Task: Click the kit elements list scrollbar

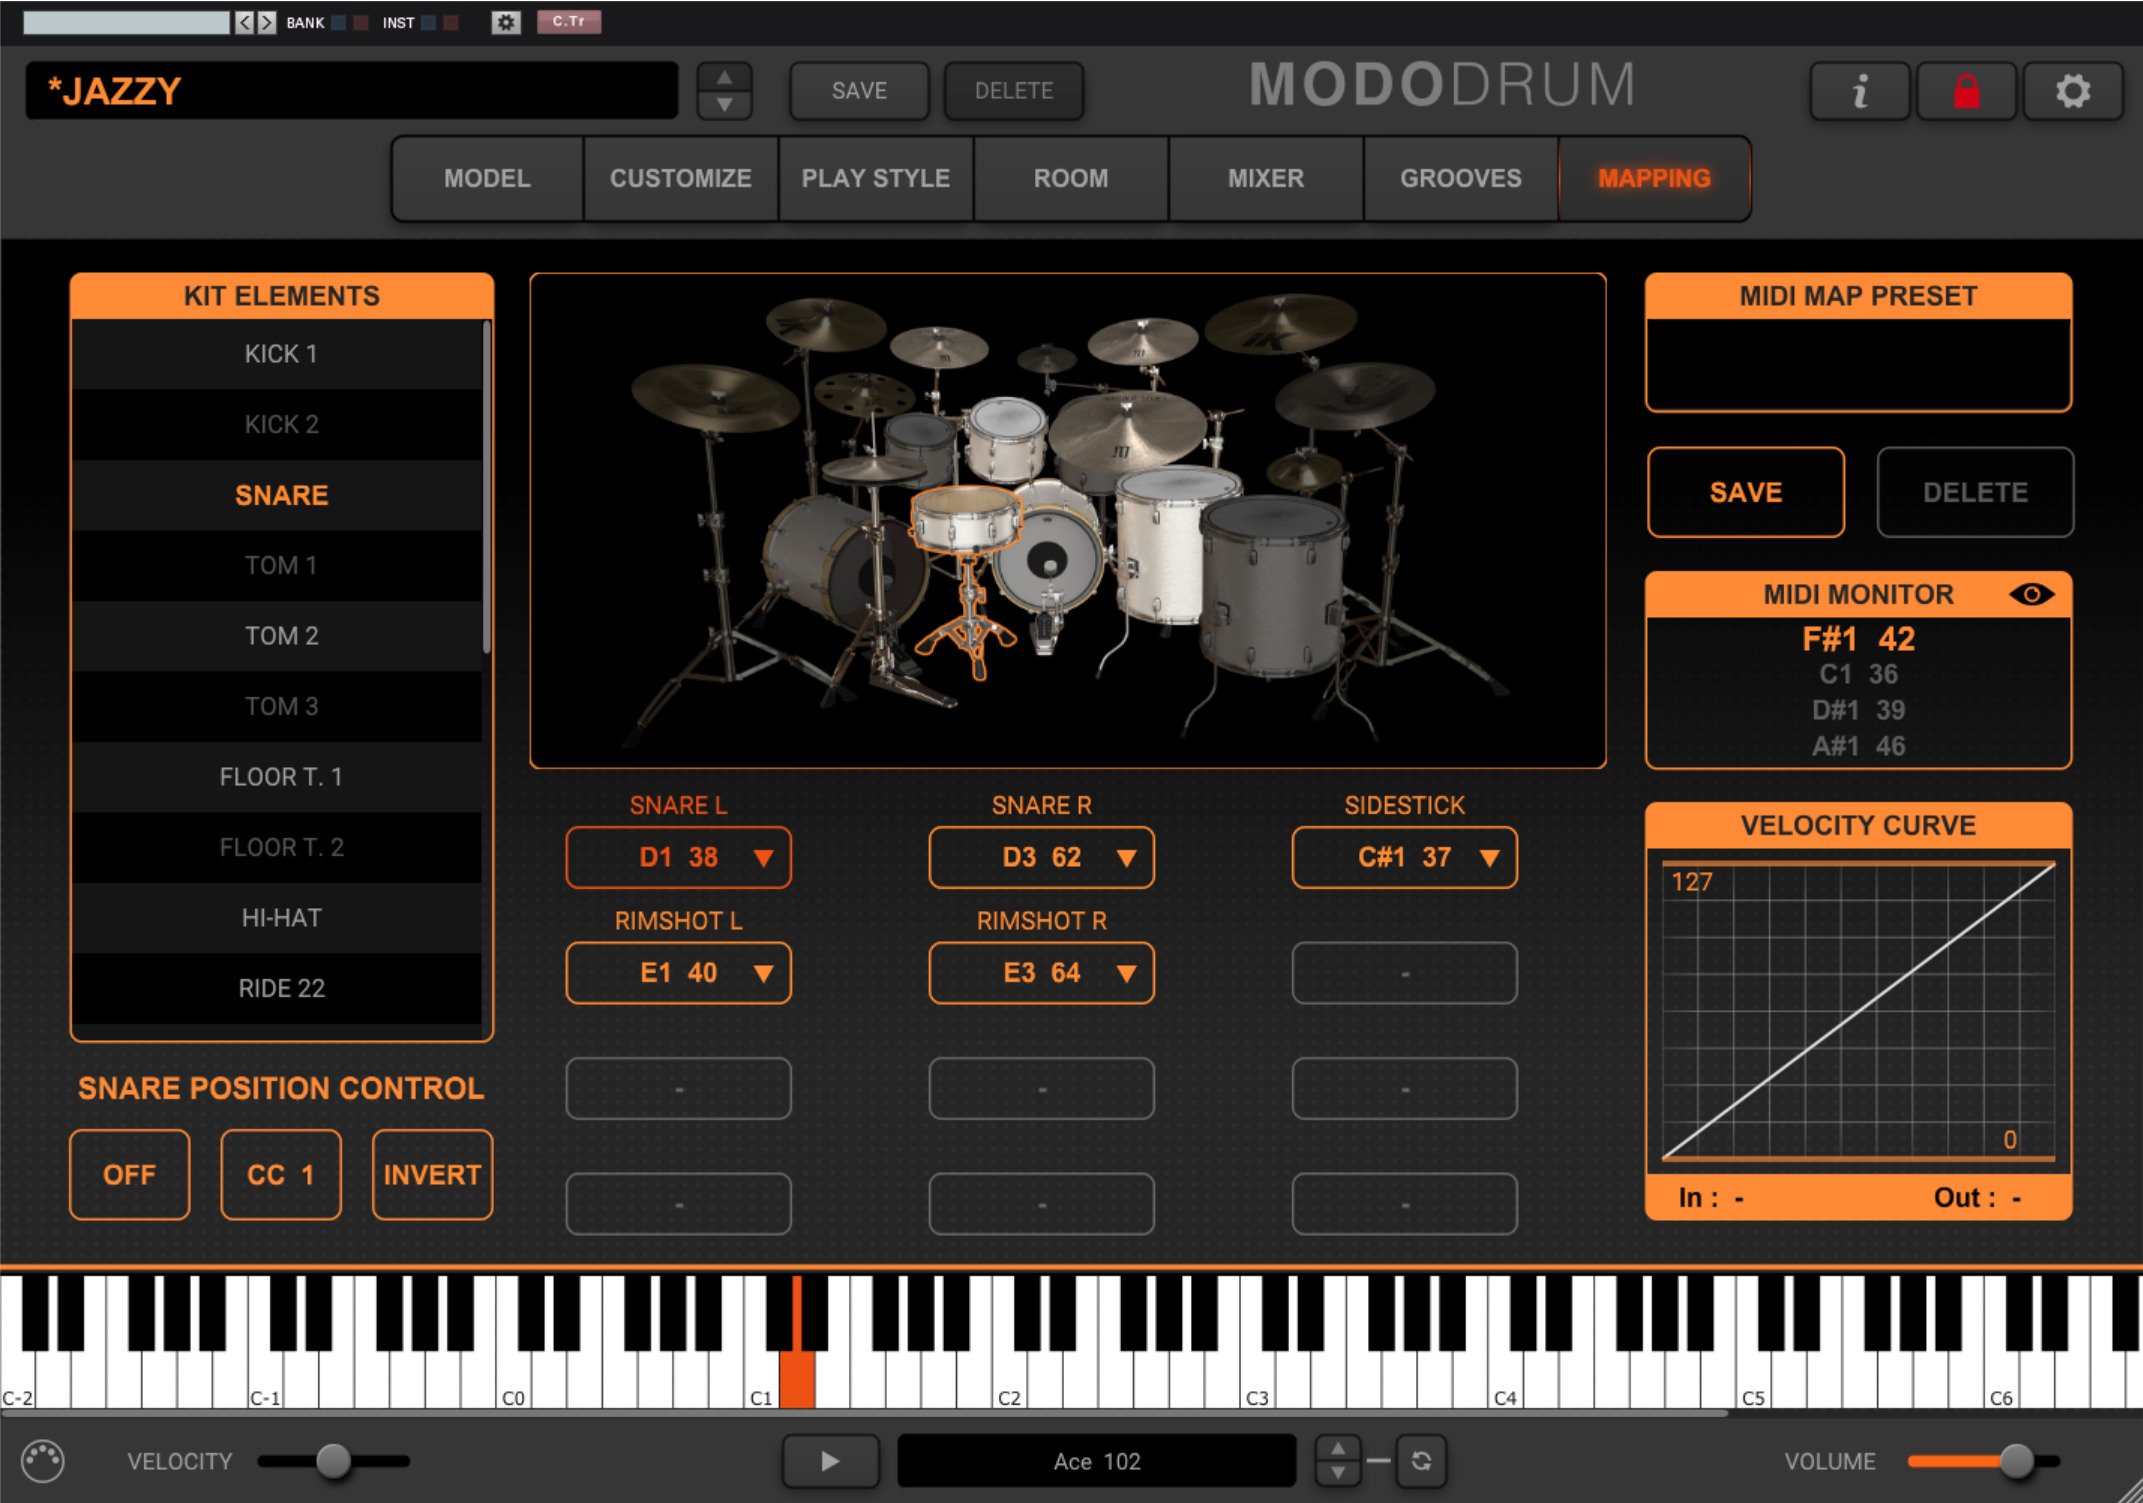Action: pyautogui.click(x=487, y=487)
